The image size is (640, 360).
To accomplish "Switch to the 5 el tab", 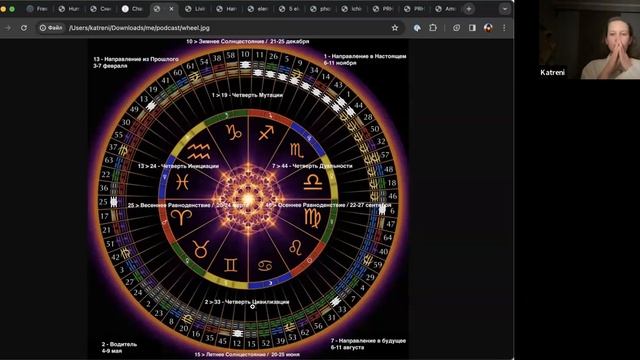I will click(289, 9).
